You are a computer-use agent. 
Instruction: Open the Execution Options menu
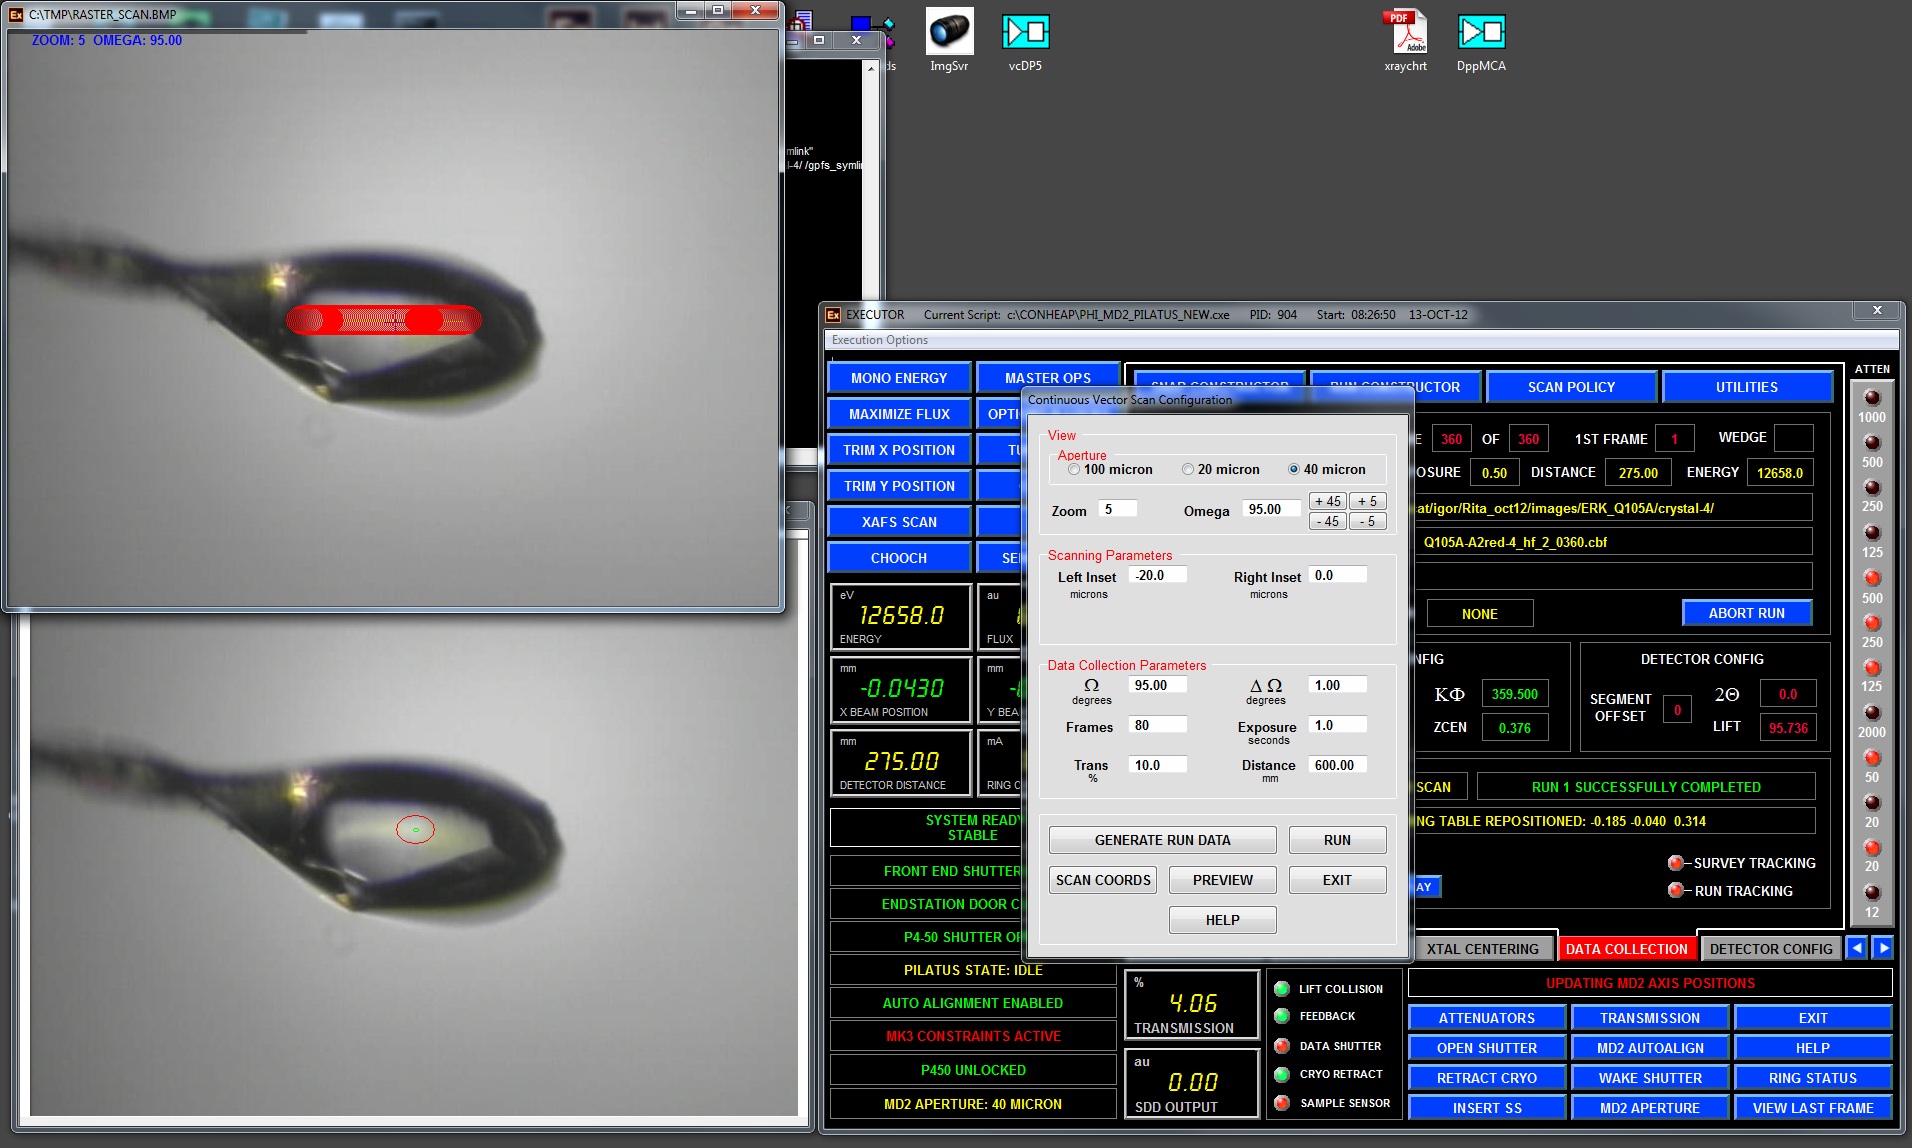click(880, 340)
